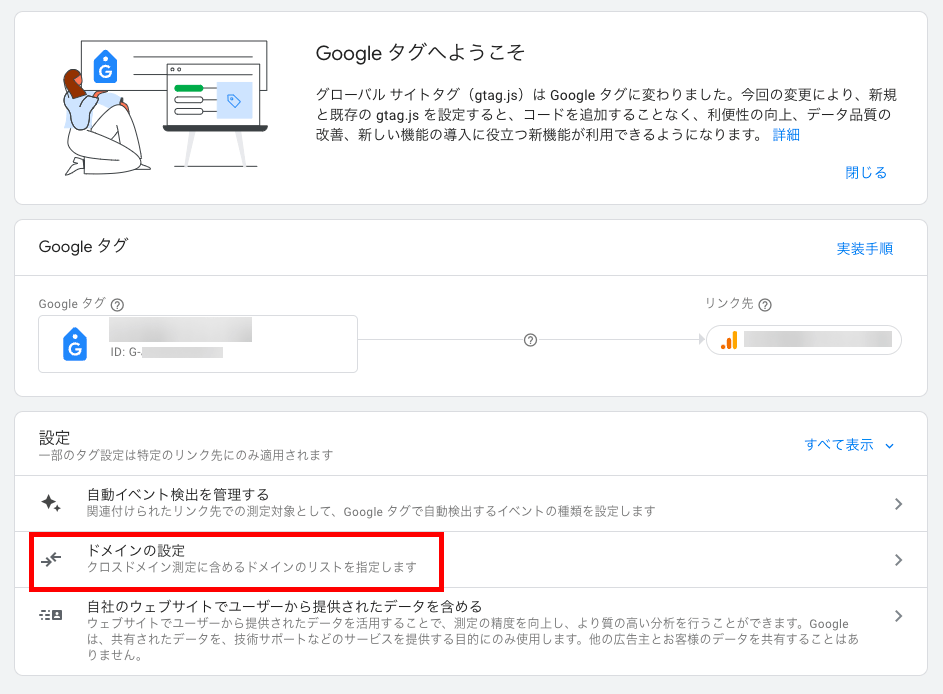Viewport: 943px width, 694px height.
Task: Click the help icon on the tag connector line
Action: click(x=530, y=340)
